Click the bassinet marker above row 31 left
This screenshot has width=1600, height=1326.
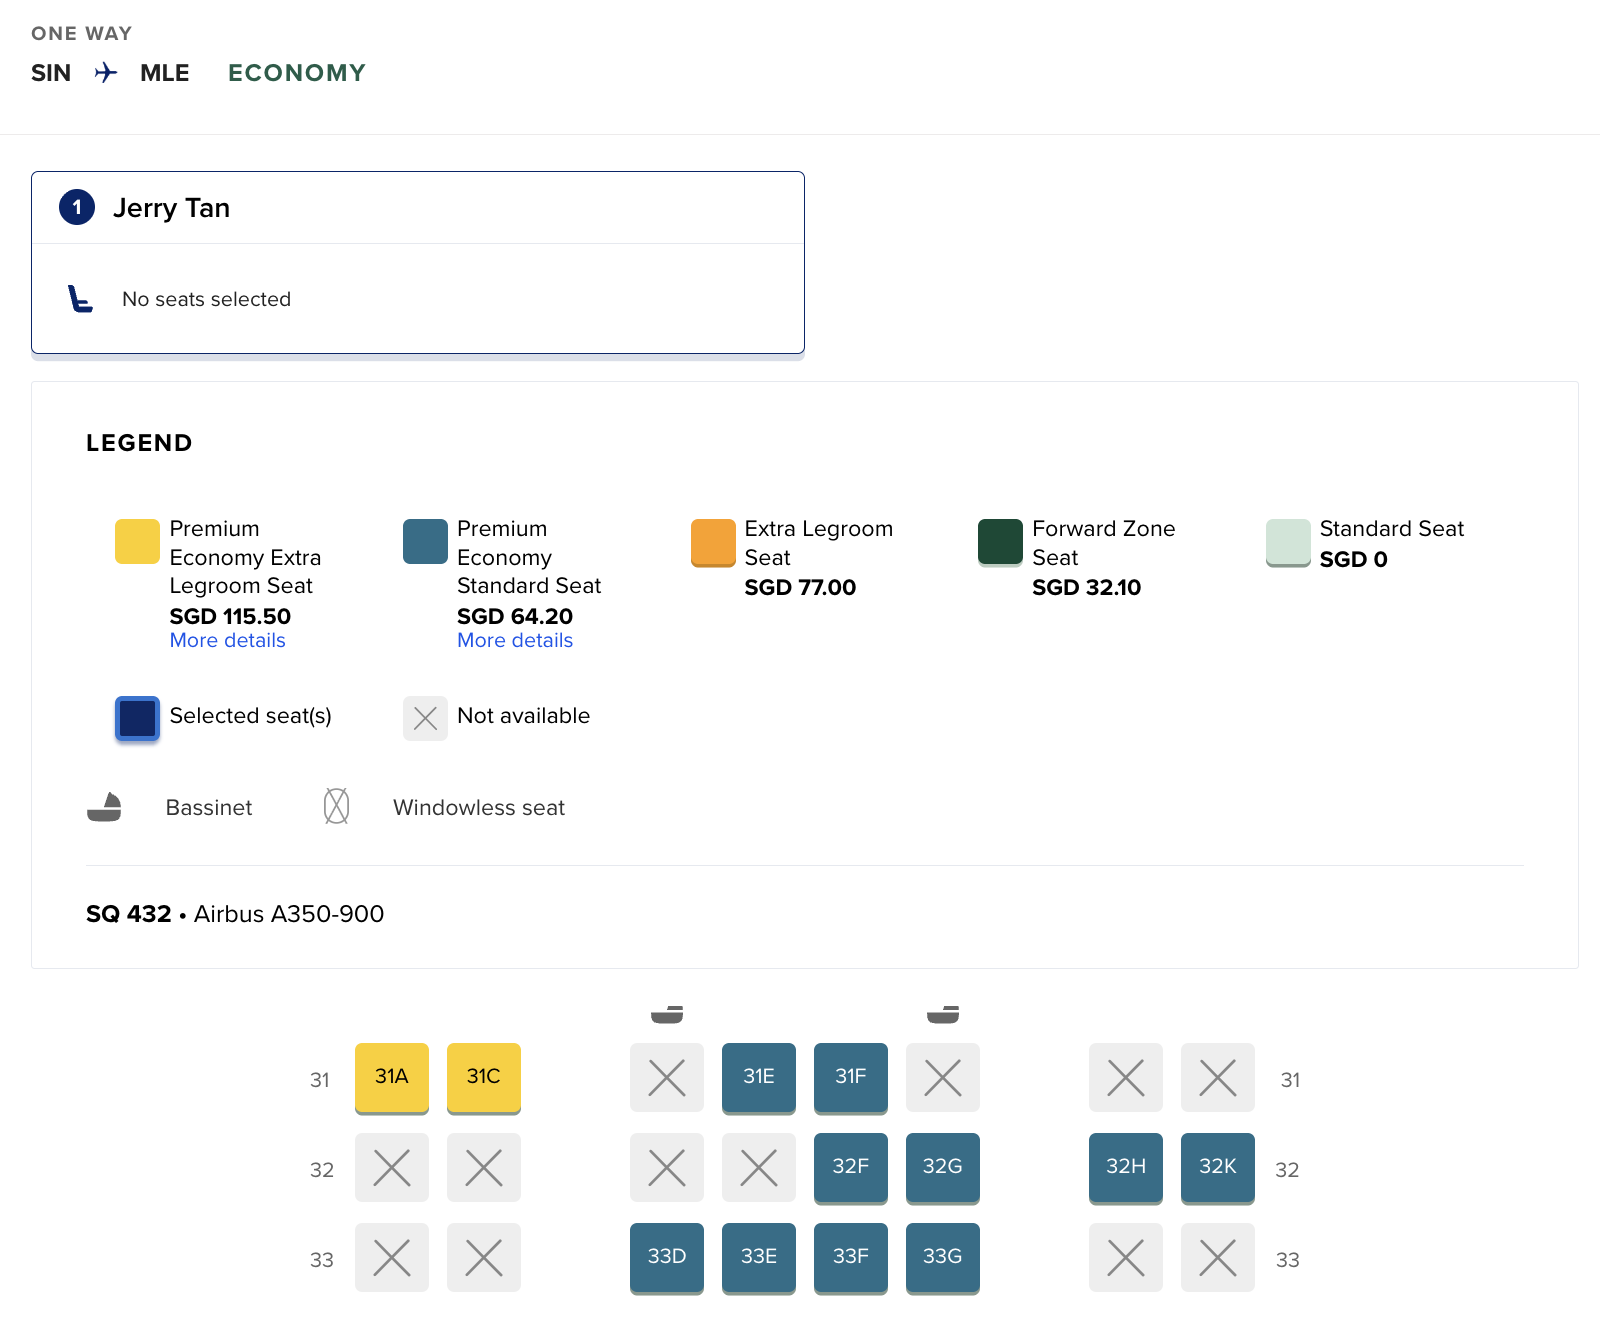click(x=667, y=1015)
